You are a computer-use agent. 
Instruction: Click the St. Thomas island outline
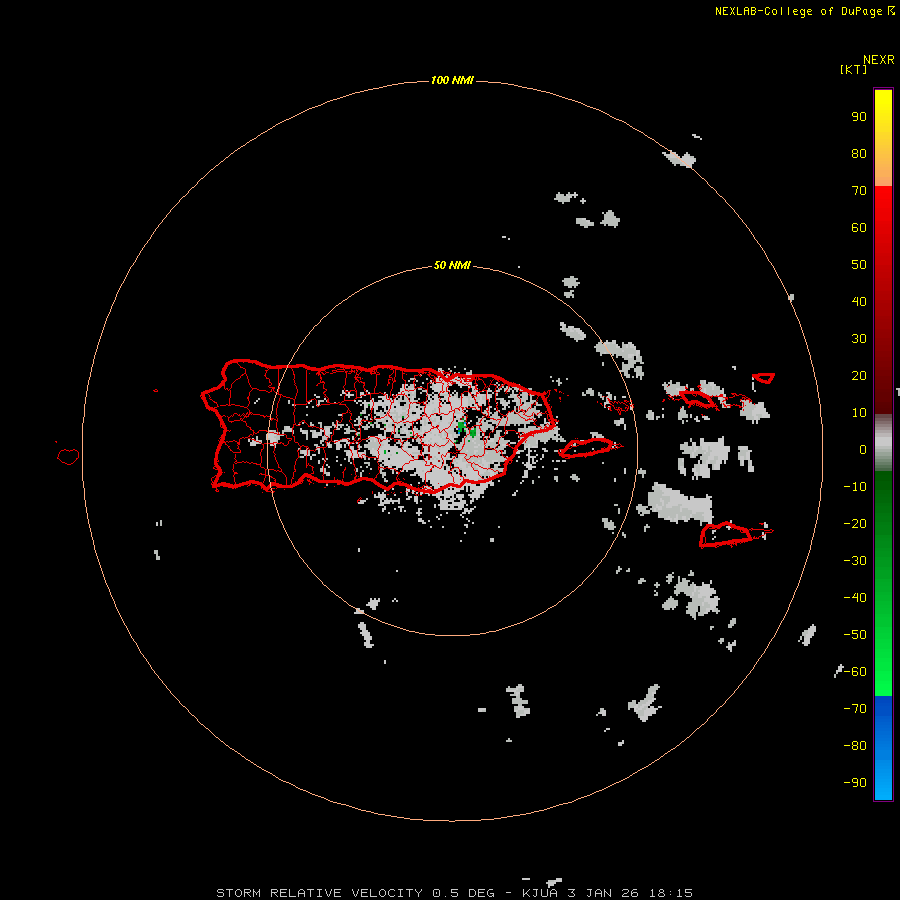point(699,398)
